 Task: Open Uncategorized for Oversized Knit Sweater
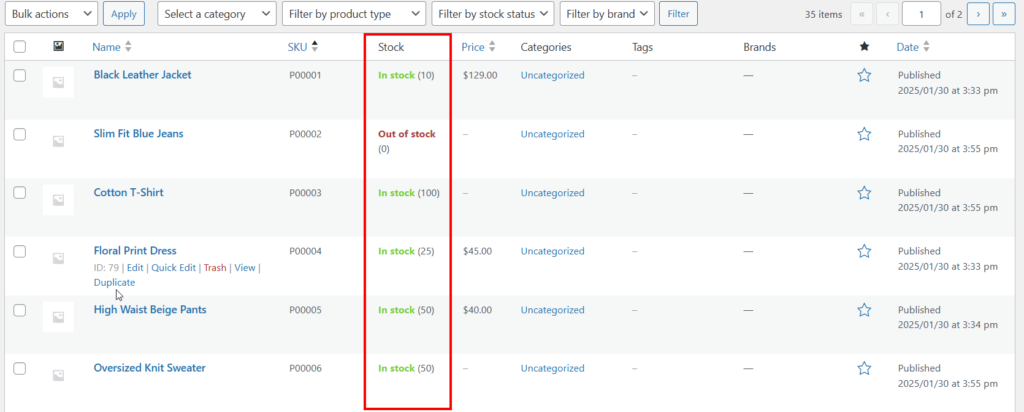(552, 368)
